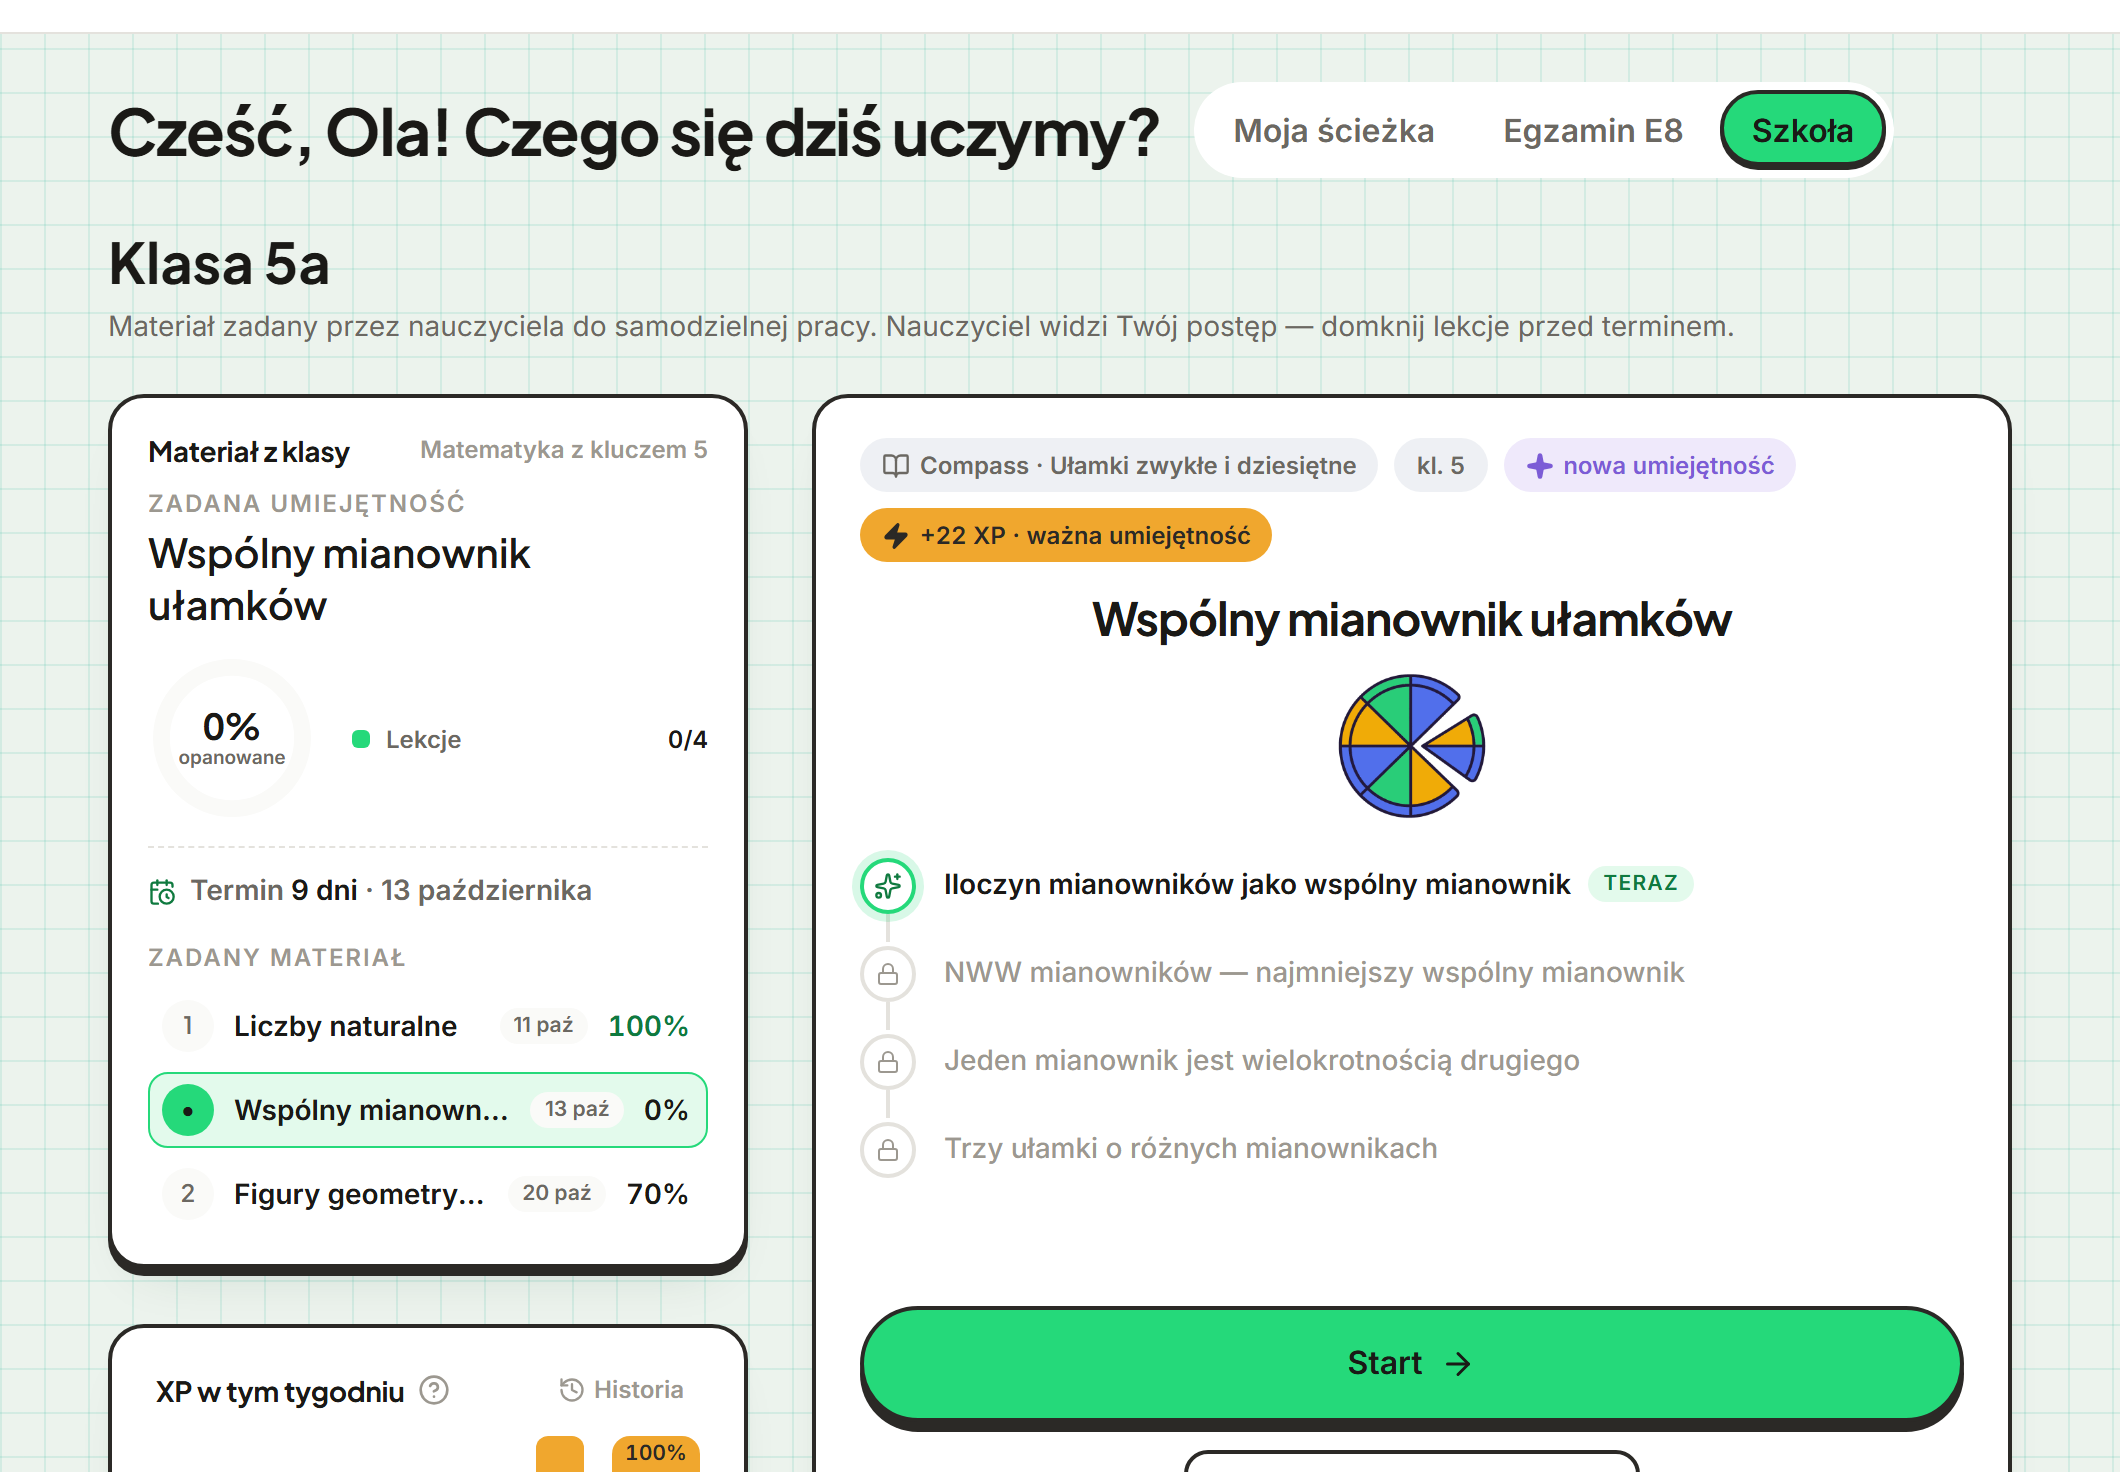Click the Compass · Ułamki zwykłe i dziesiętne chip

[1119, 466]
